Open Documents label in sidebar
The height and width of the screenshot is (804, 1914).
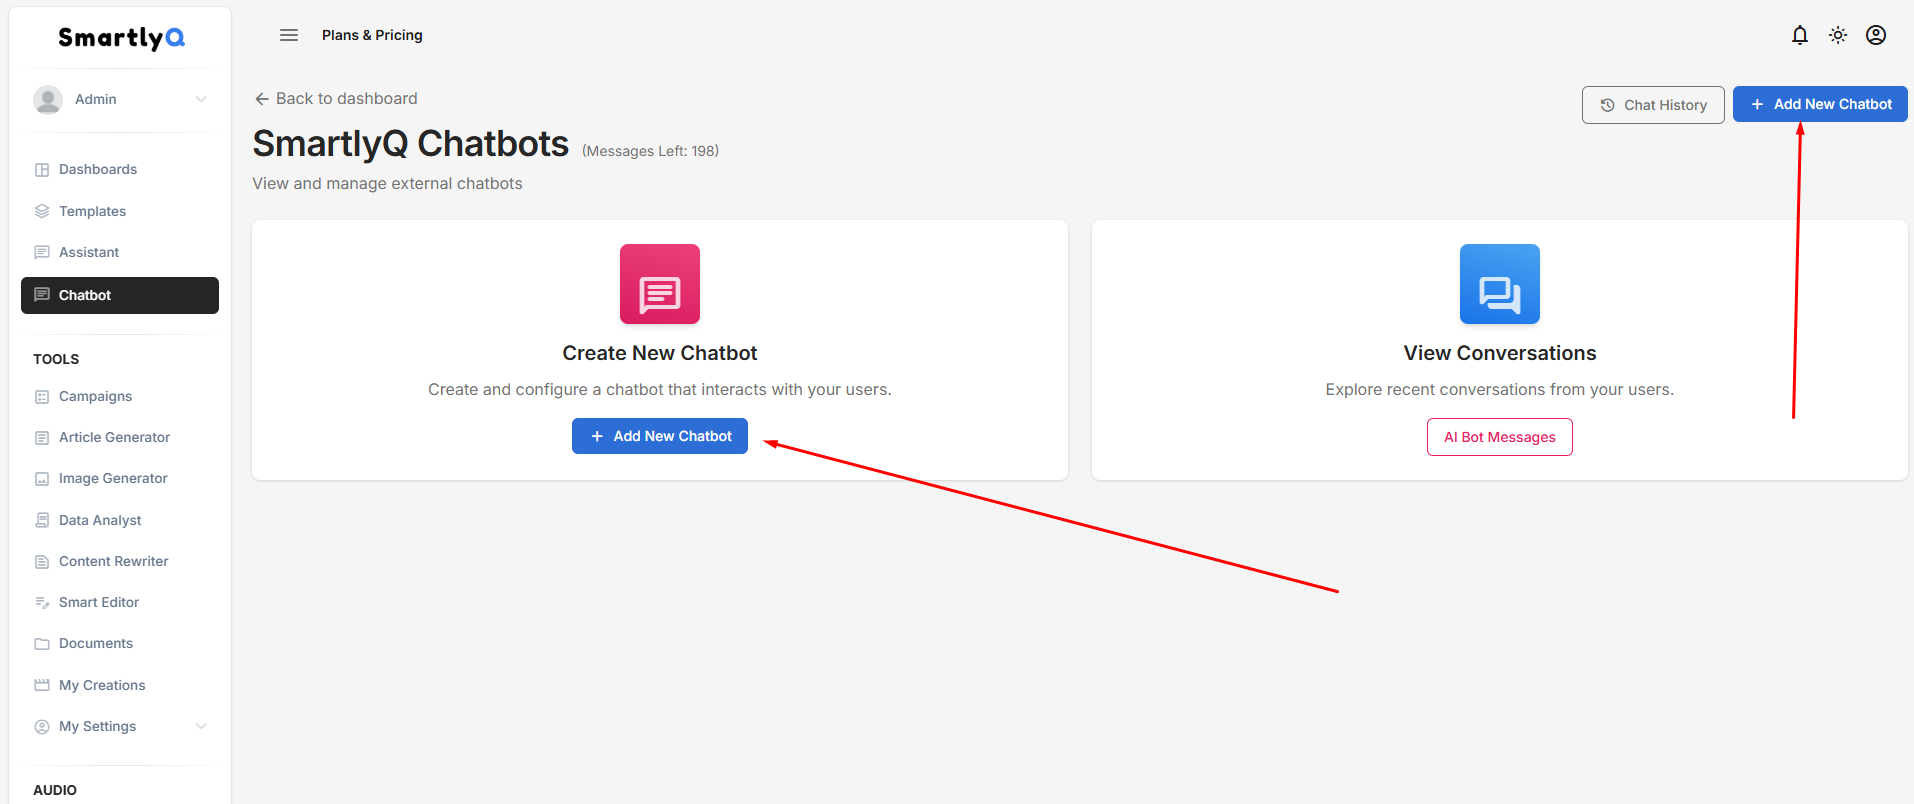coord(96,643)
